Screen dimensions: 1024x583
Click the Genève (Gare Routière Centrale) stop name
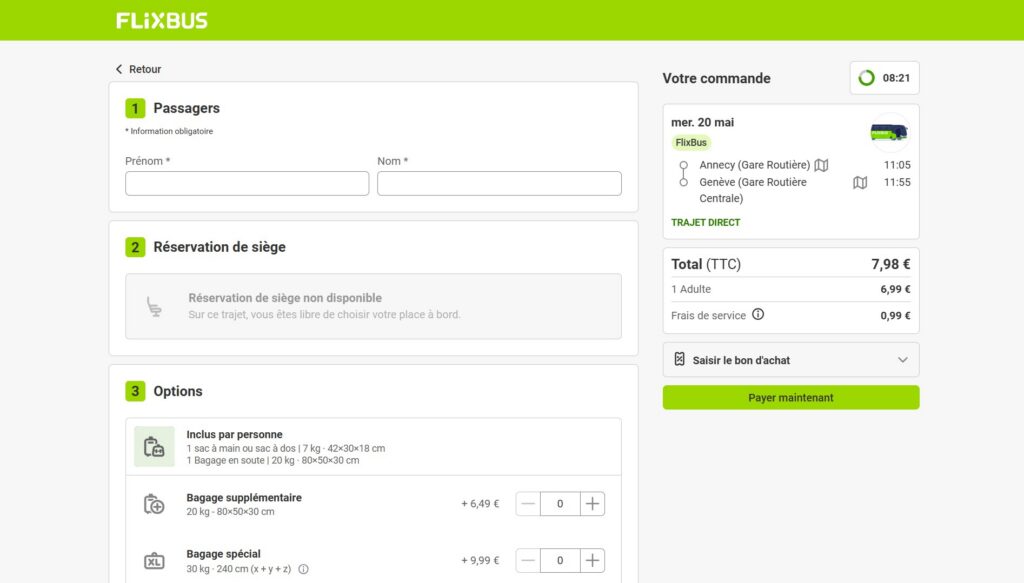[x=753, y=190]
